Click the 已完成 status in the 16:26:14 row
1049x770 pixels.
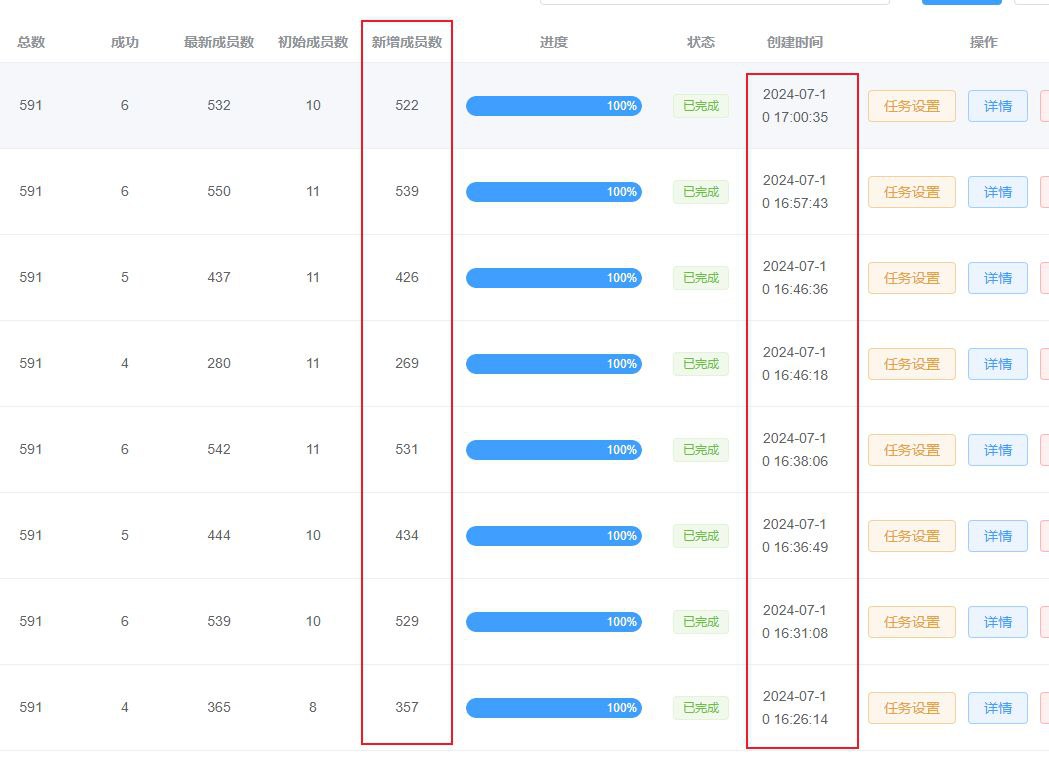pos(700,708)
